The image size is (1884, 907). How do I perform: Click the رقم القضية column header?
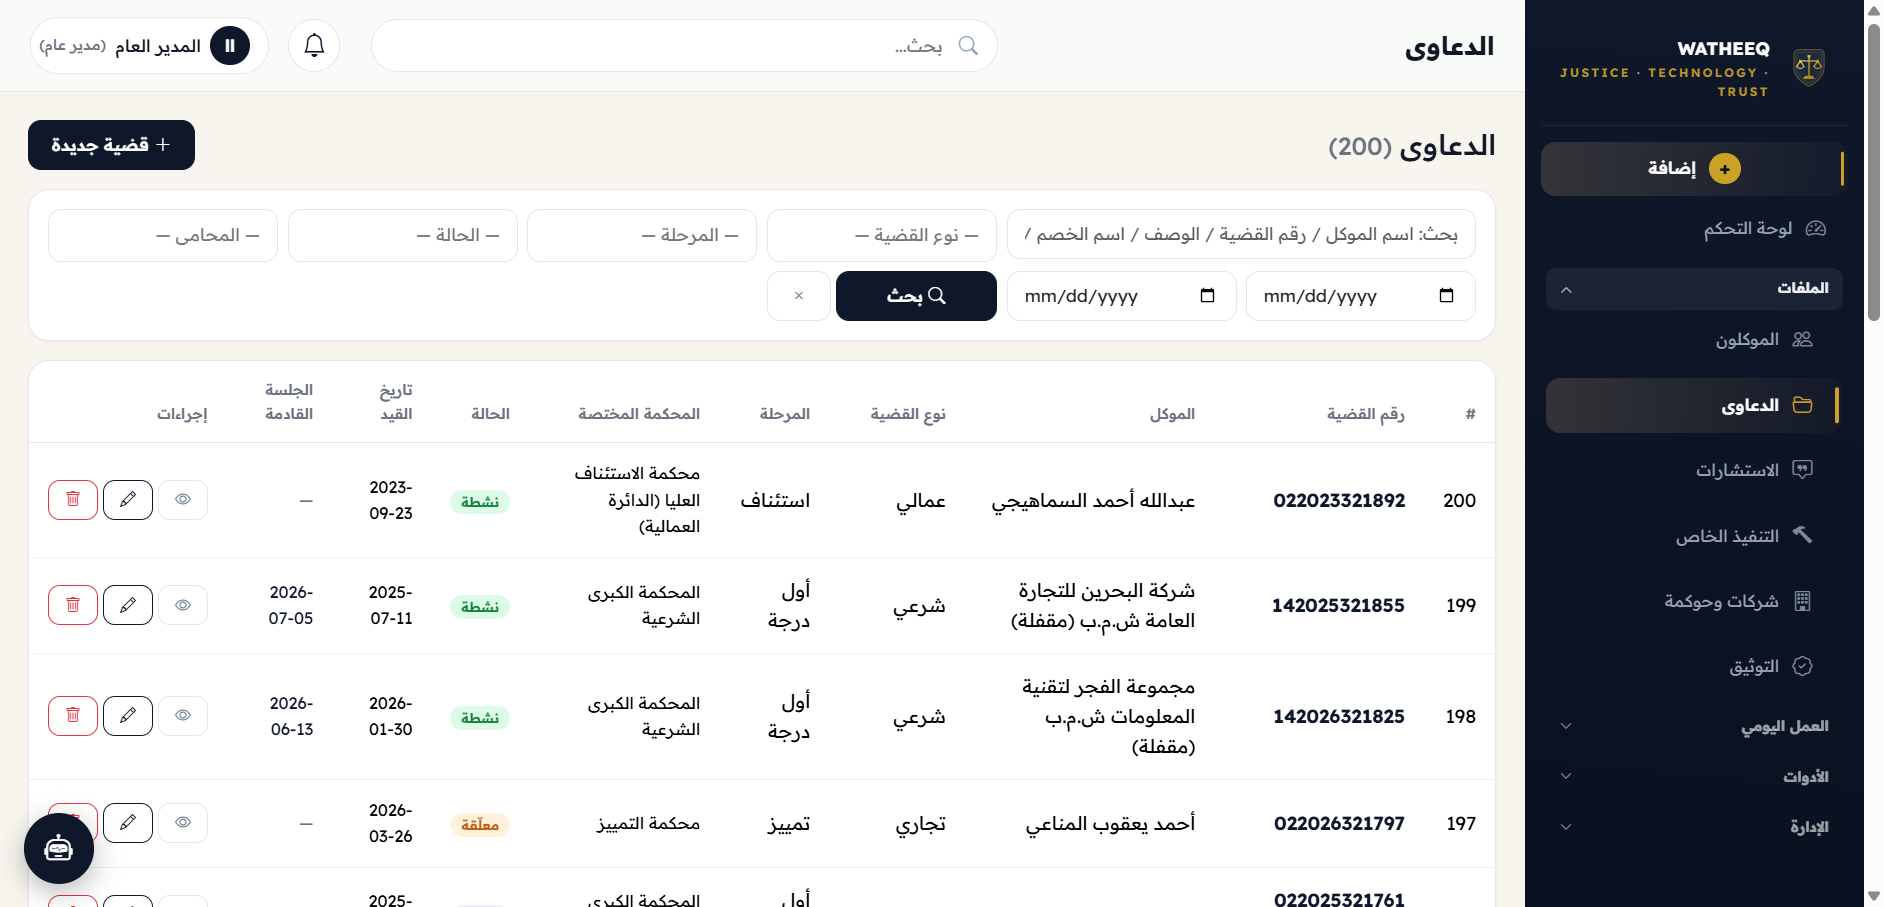(x=1365, y=414)
